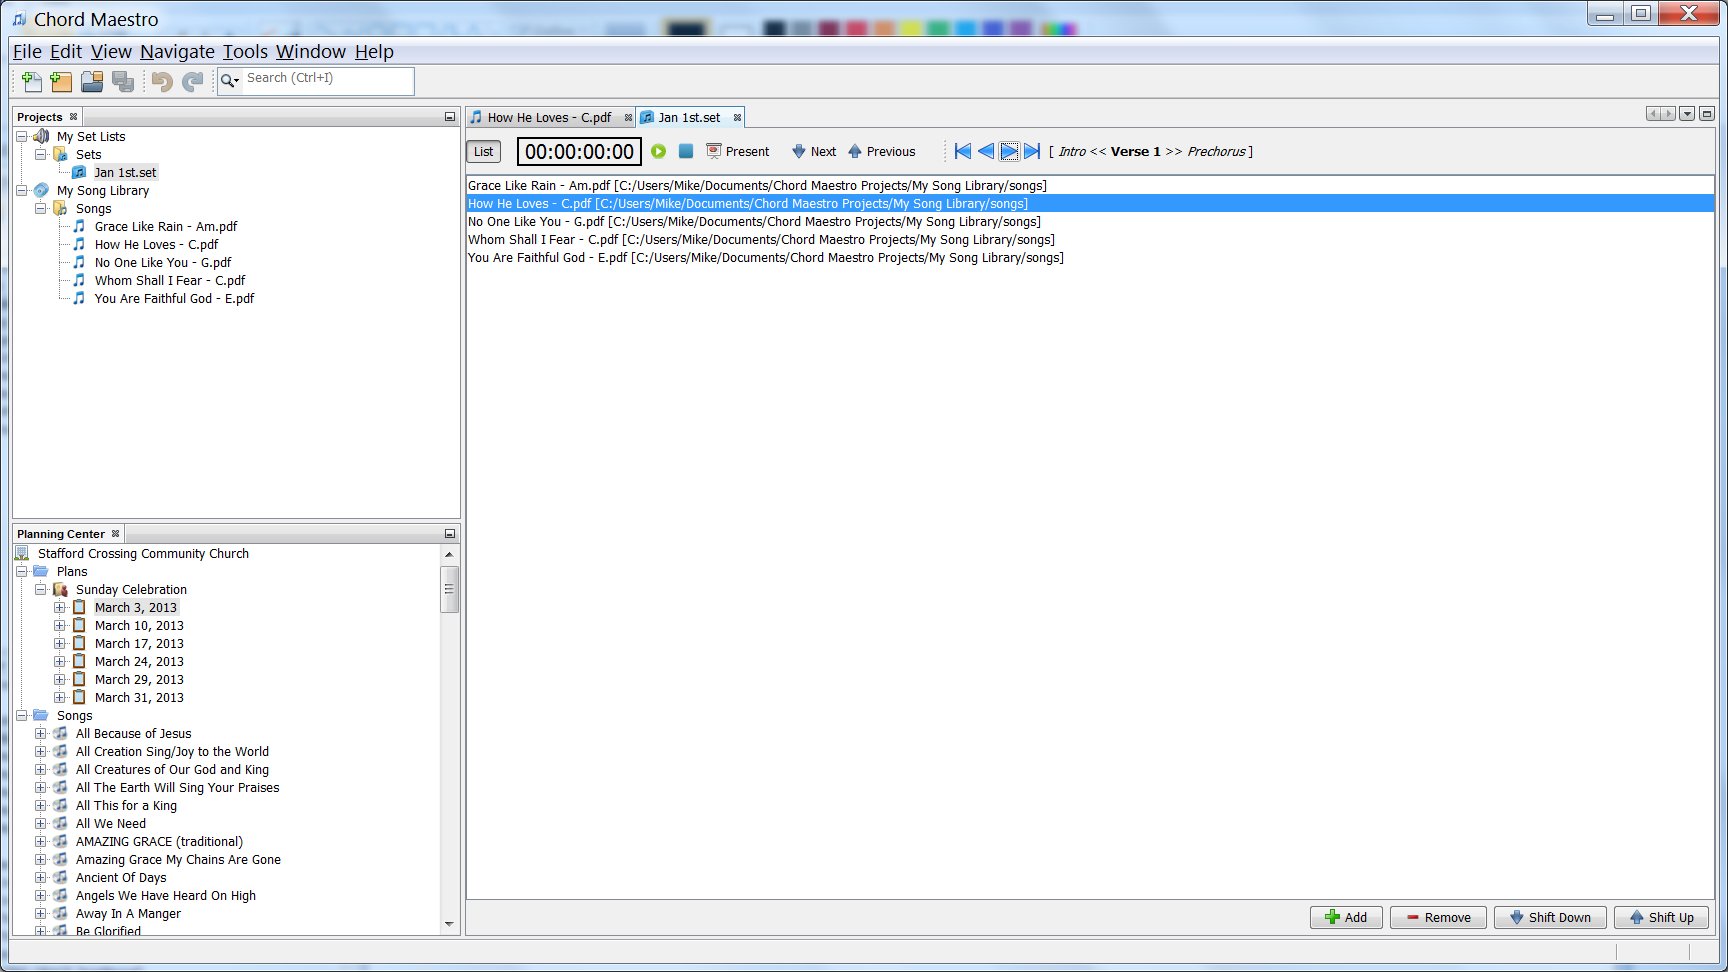The width and height of the screenshot is (1728, 972).
Task: Open the Edit menu
Action: [66, 52]
